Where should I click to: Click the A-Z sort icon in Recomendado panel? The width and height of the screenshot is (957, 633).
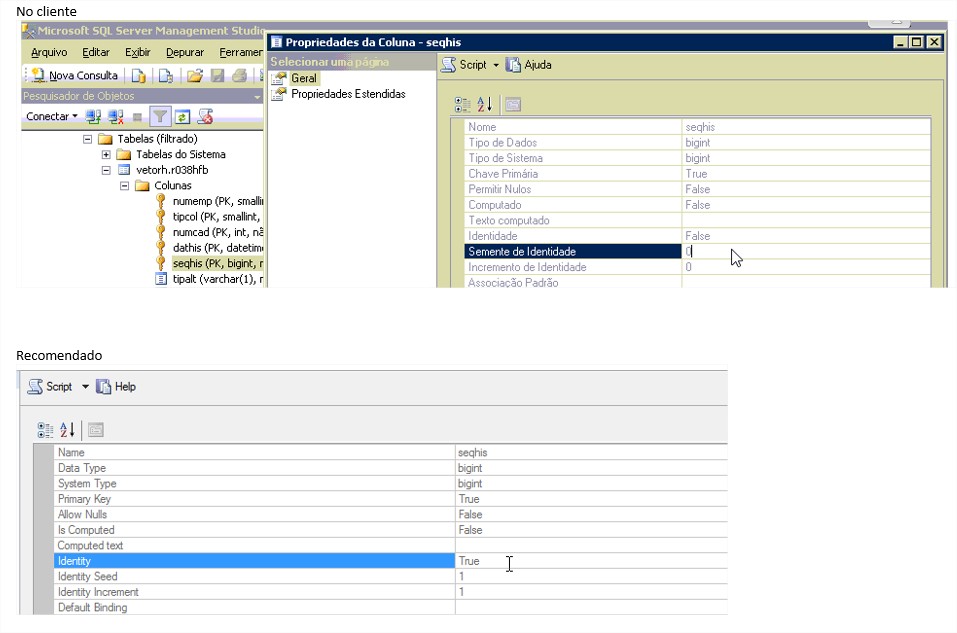coord(67,430)
